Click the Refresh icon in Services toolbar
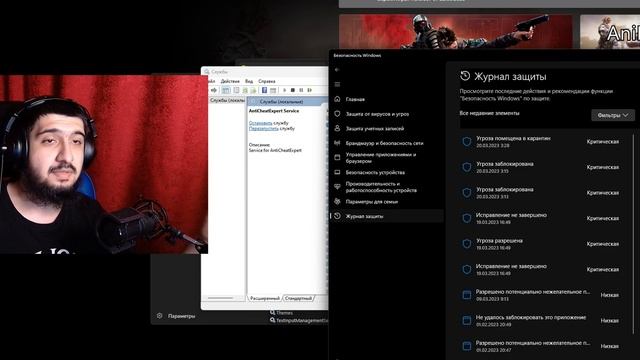The height and width of the screenshot is (360, 640). pos(245,90)
